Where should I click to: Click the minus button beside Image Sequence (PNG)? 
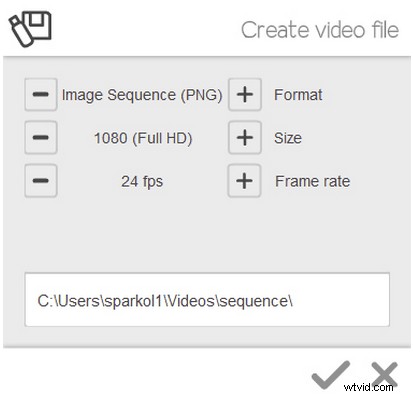41,95
